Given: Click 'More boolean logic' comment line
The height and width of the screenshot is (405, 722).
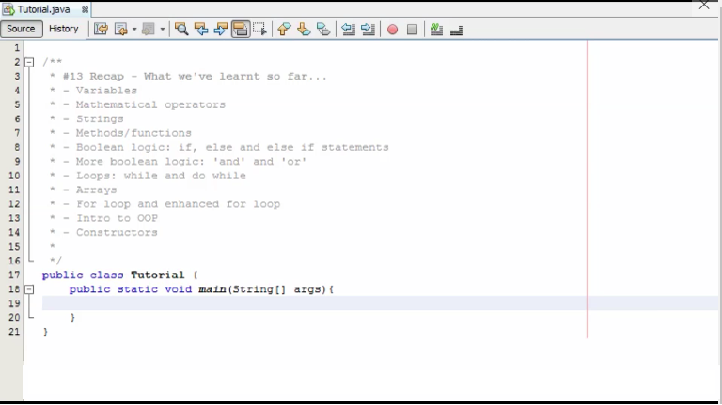Looking at the screenshot, I should click(x=178, y=162).
